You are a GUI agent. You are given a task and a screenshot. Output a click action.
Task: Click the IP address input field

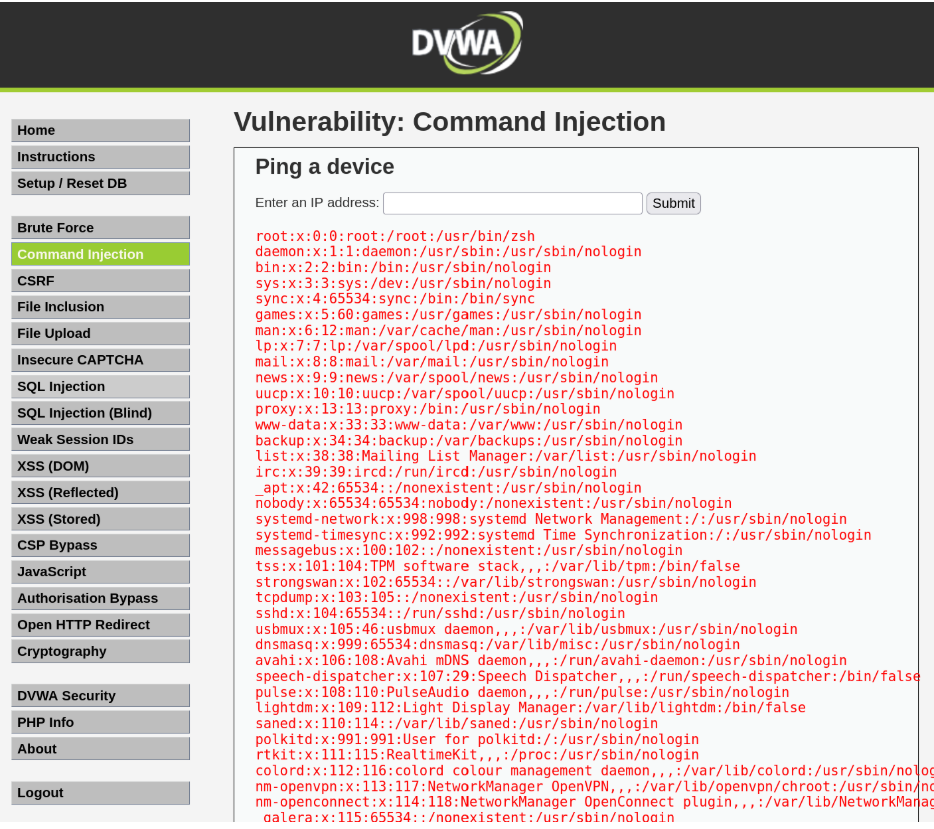pos(512,203)
